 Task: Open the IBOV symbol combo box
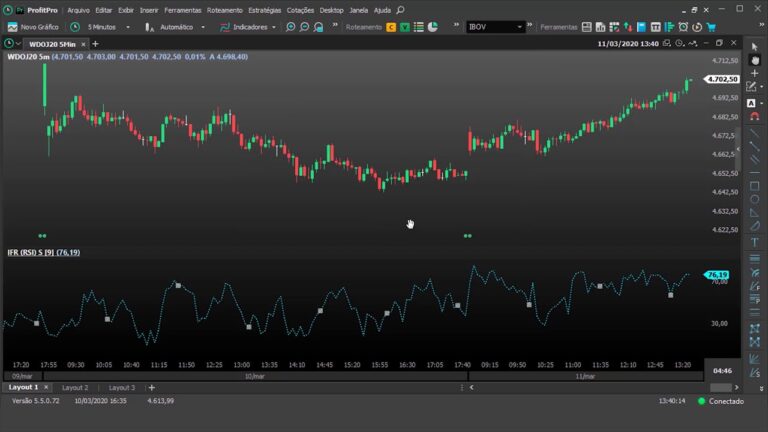click(495, 27)
